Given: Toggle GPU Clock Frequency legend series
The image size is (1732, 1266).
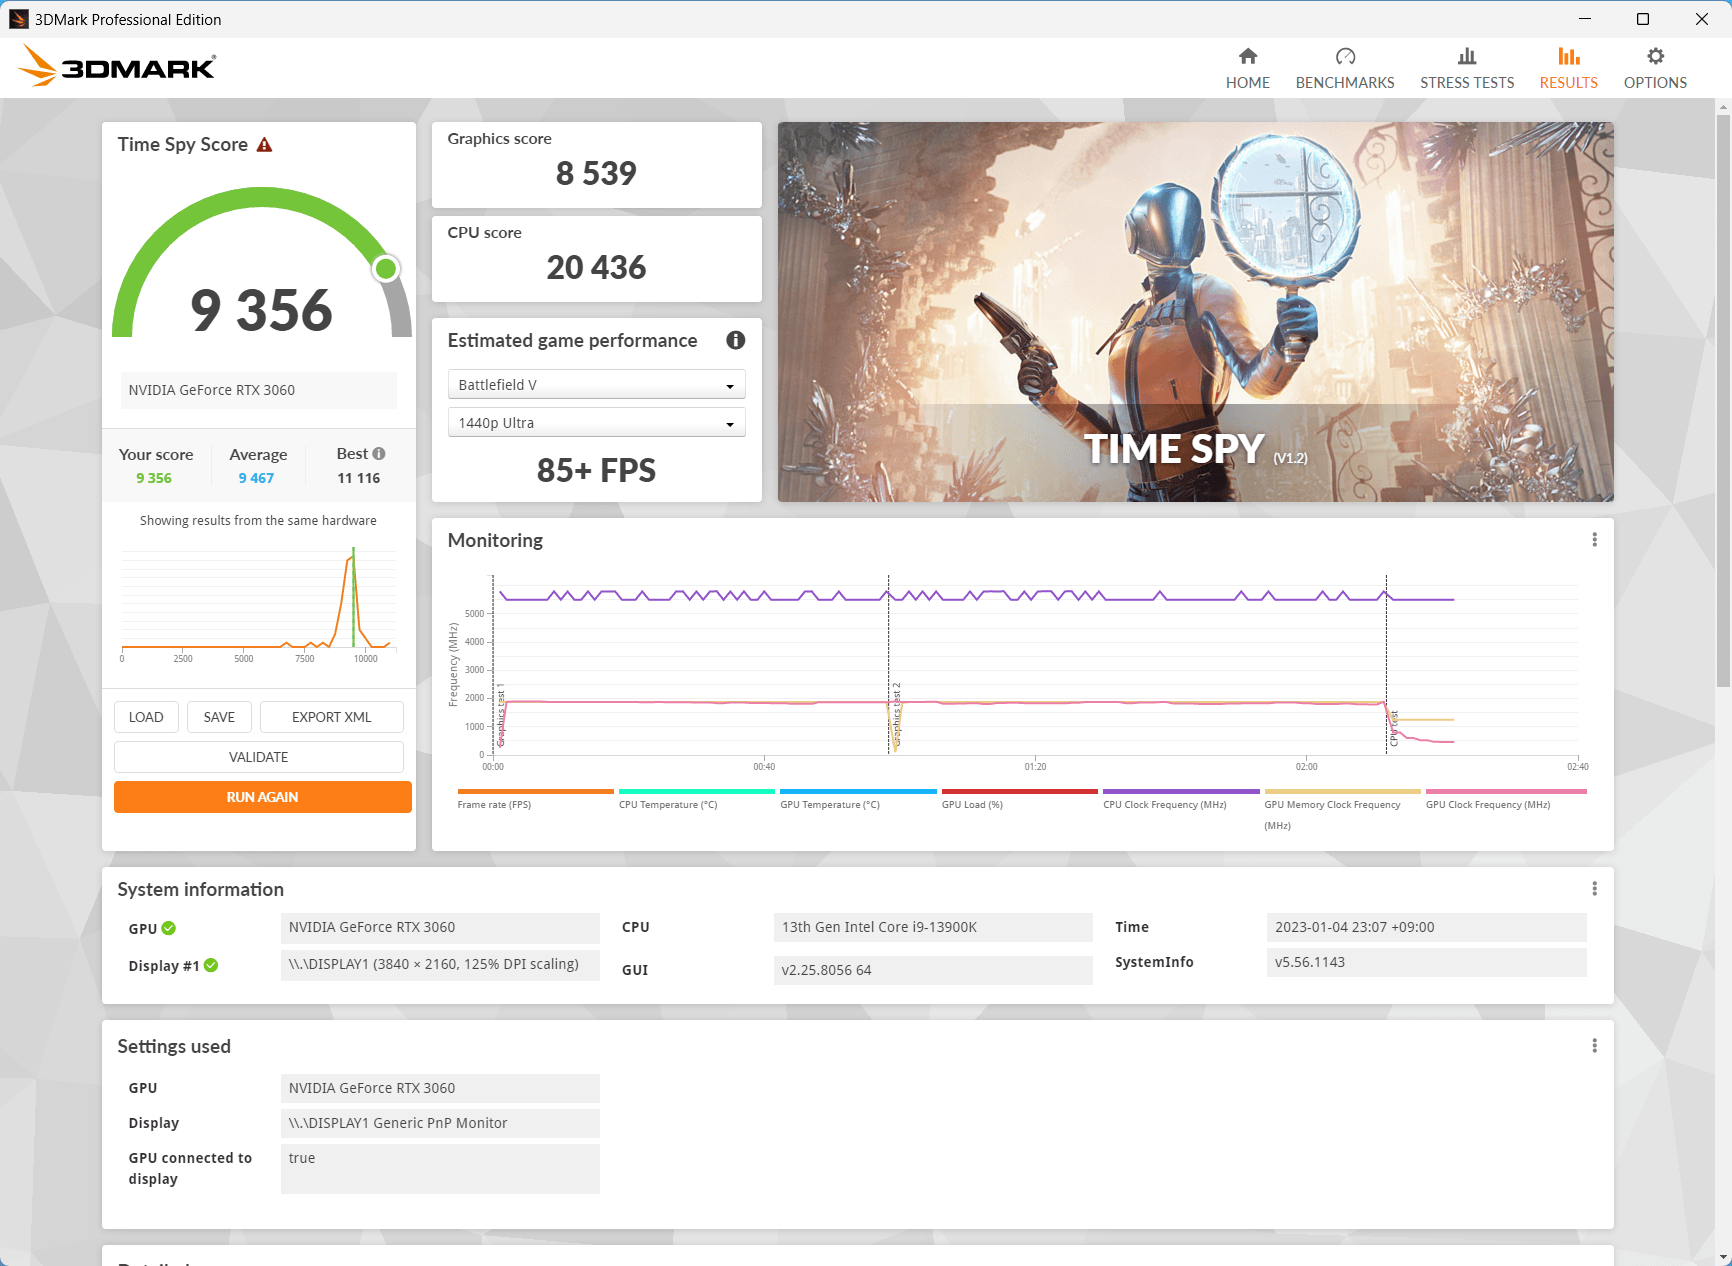Looking at the screenshot, I should (1506, 799).
